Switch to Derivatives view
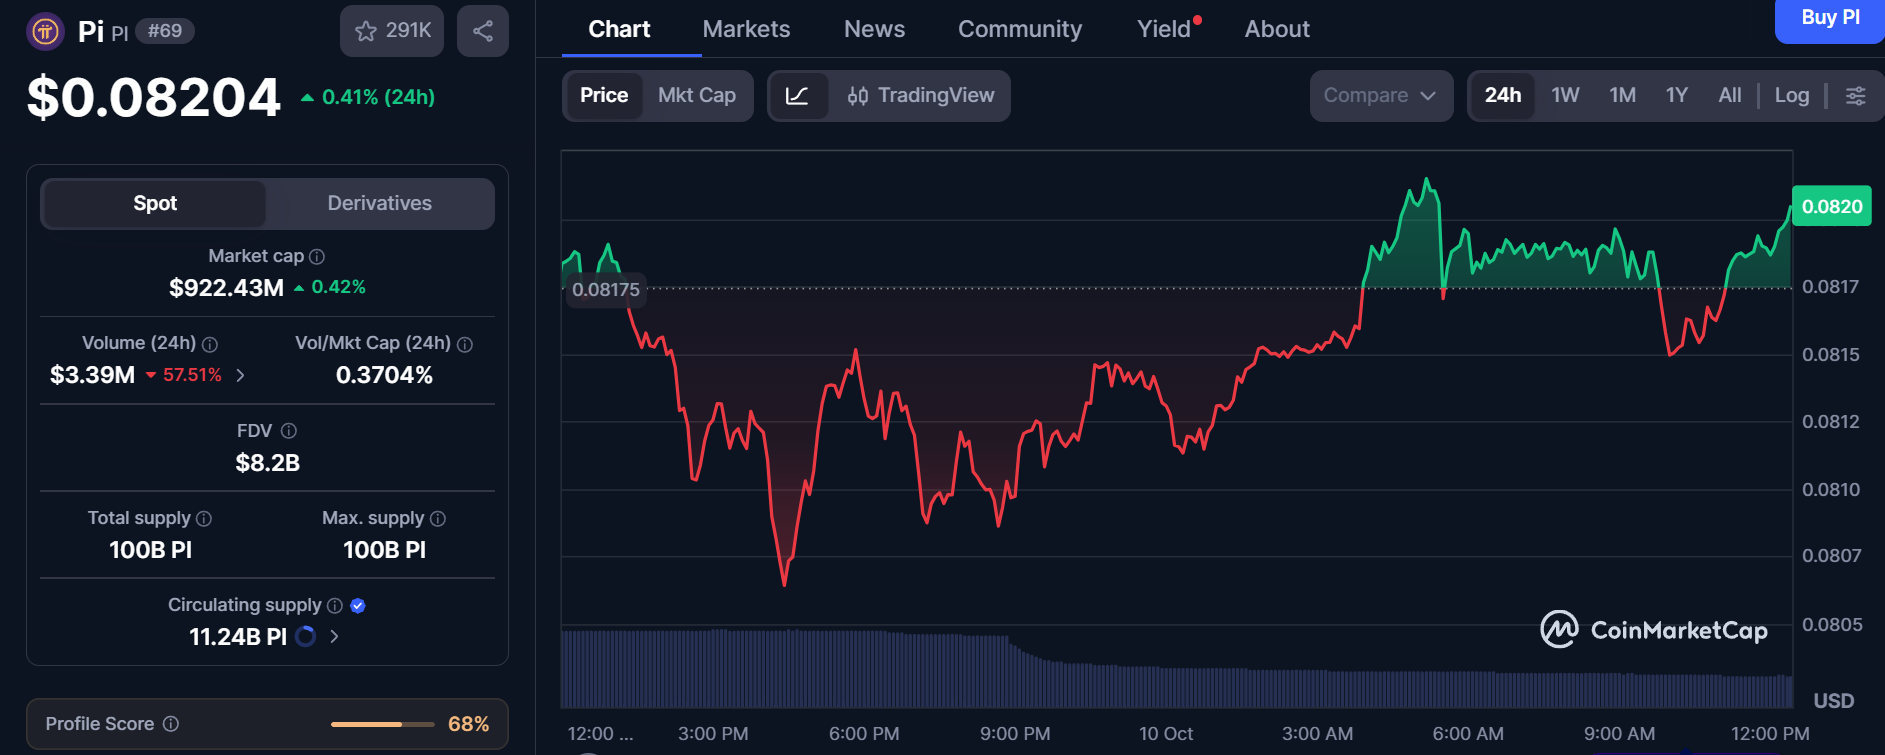 [x=380, y=204]
